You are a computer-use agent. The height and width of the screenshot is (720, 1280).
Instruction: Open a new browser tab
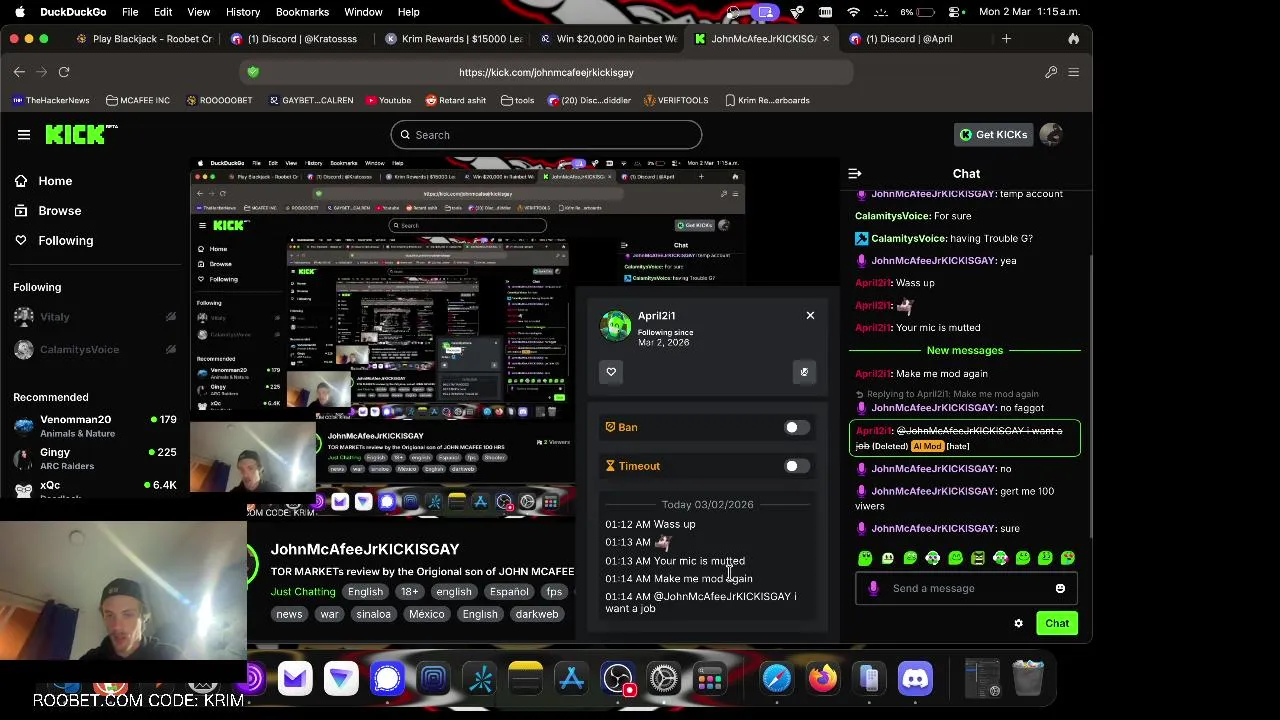tap(1006, 39)
